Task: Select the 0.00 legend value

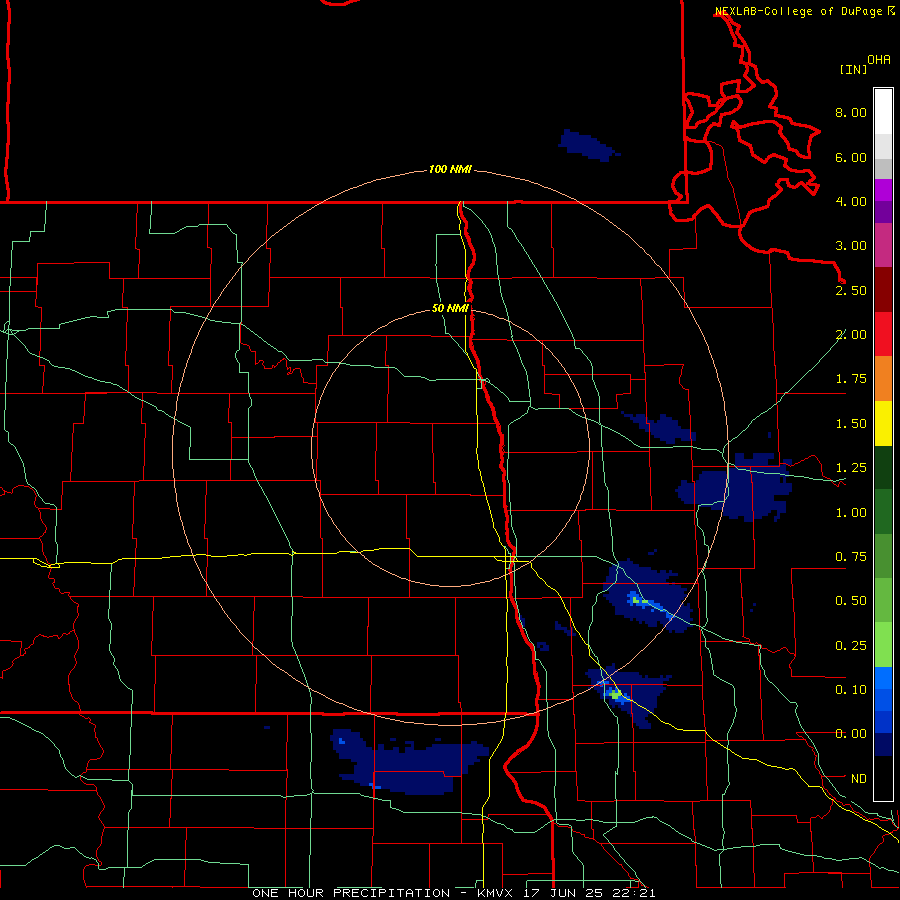Action: coord(851,734)
